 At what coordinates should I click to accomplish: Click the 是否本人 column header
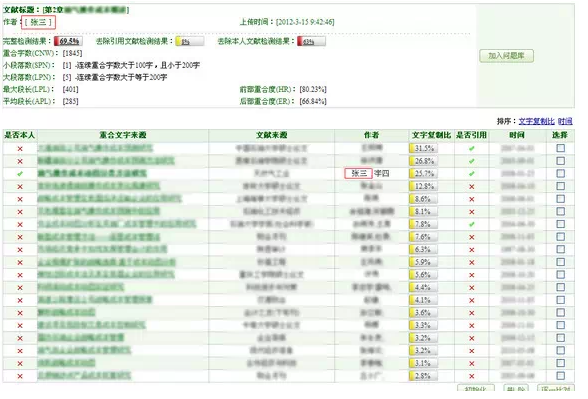tap(20, 135)
